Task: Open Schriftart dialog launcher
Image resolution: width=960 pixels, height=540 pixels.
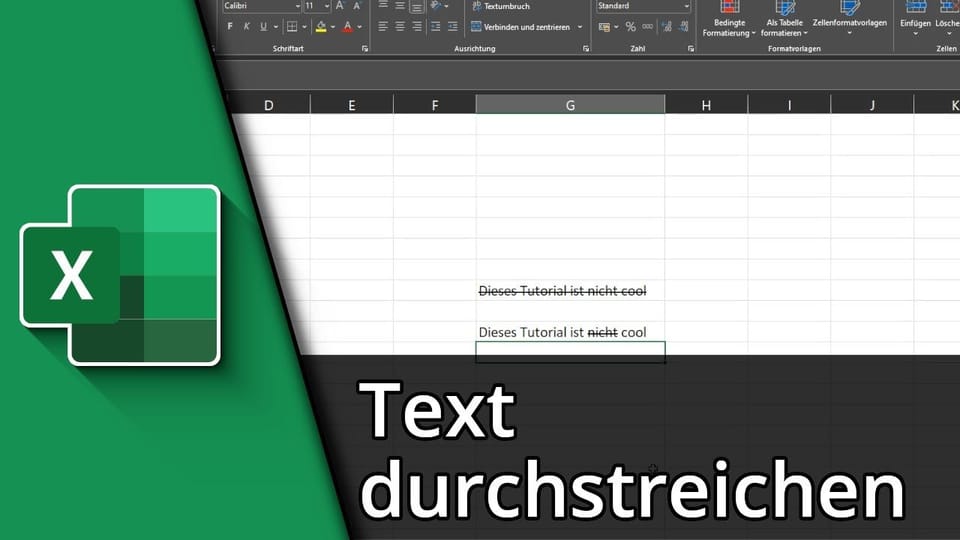Action: (365, 48)
